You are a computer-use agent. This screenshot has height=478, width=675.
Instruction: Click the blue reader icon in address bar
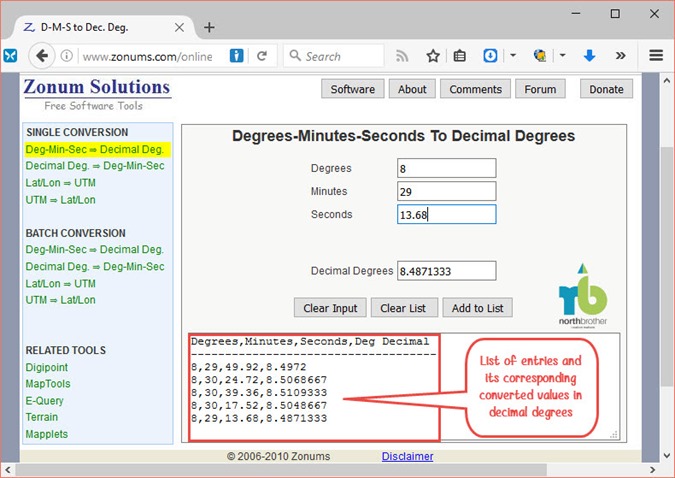236,56
